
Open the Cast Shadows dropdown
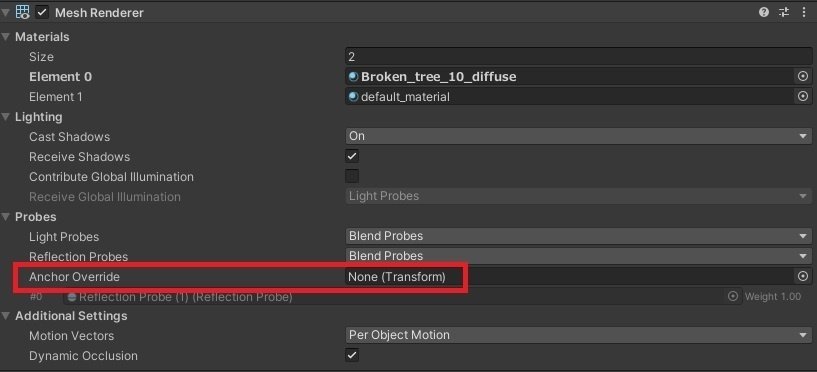tap(578, 136)
